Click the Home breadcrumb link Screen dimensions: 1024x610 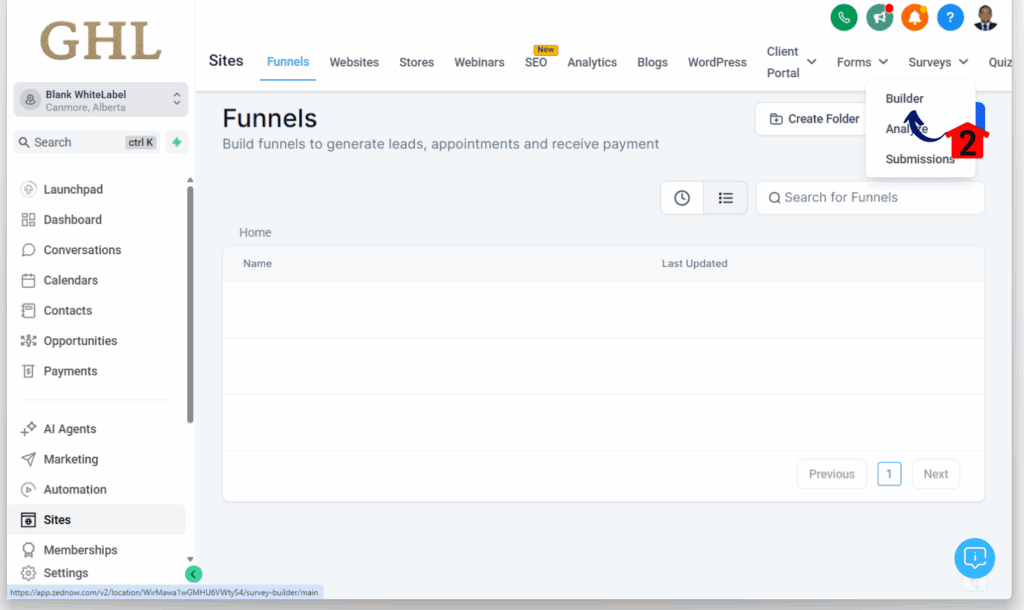click(x=255, y=233)
